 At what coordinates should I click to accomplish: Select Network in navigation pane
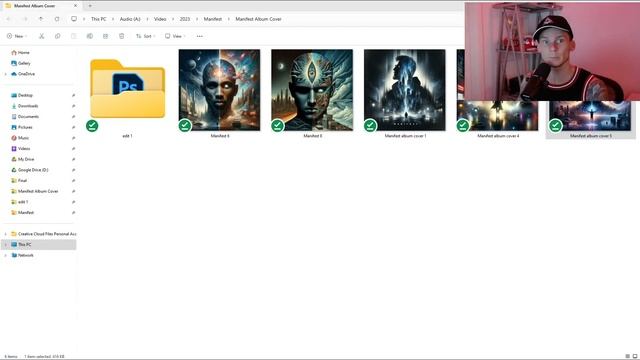point(22,255)
